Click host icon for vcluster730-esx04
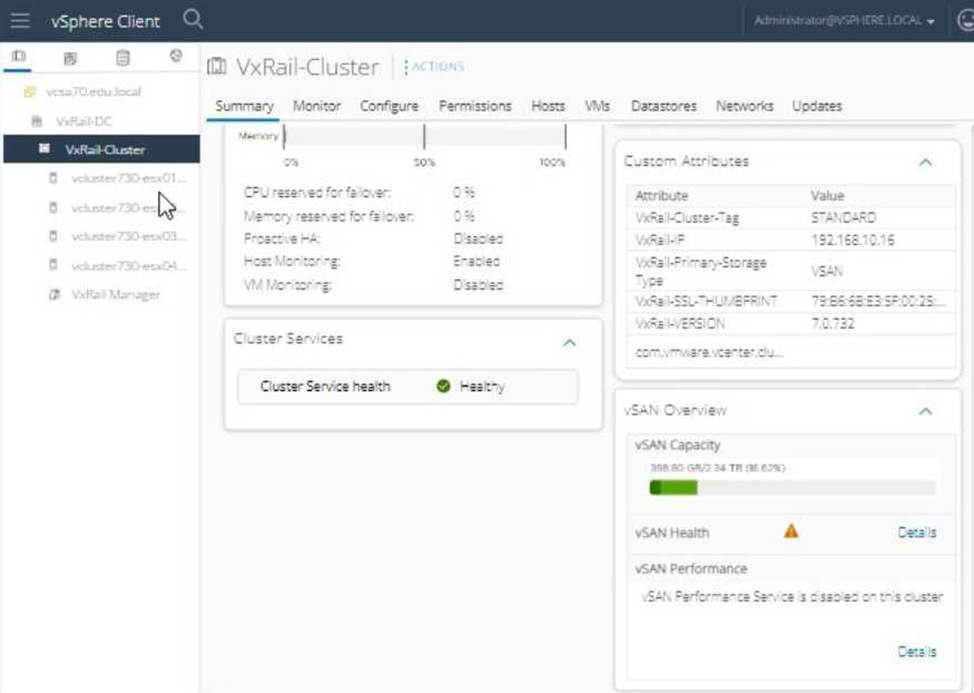The height and width of the screenshot is (693, 974). coord(53,266)
